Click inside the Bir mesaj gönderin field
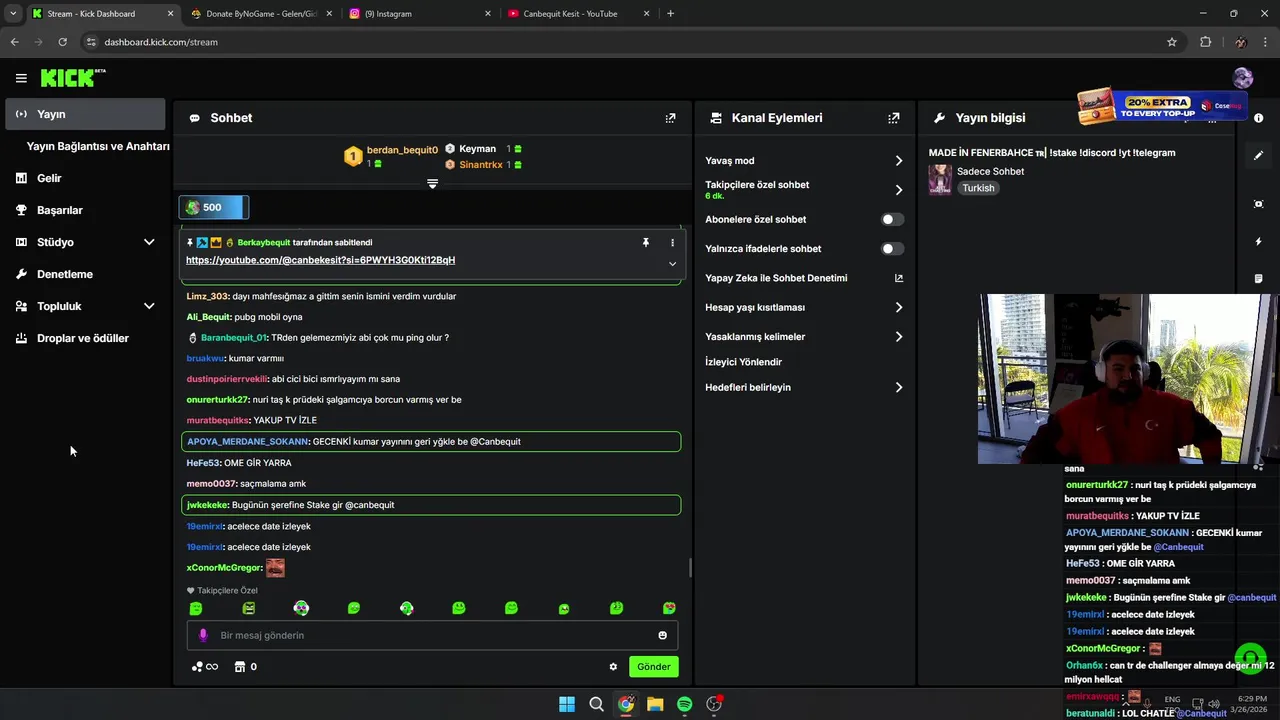This screenshot has height=720, width=1280. pos(432,635)
